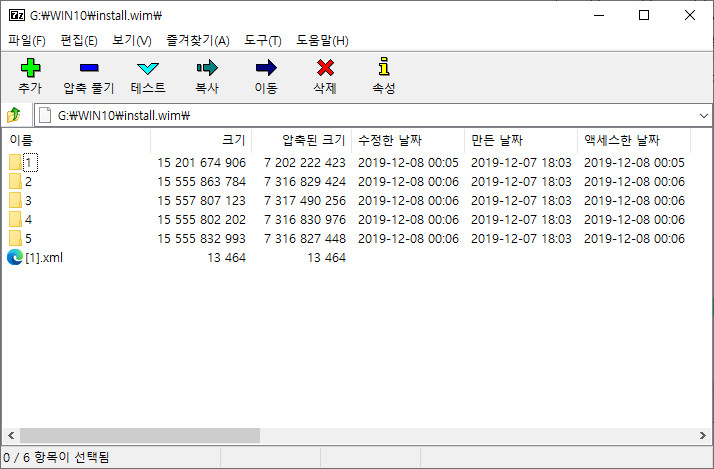Select the folder icon of item 2
714x469 pixels.
point(15,181)
